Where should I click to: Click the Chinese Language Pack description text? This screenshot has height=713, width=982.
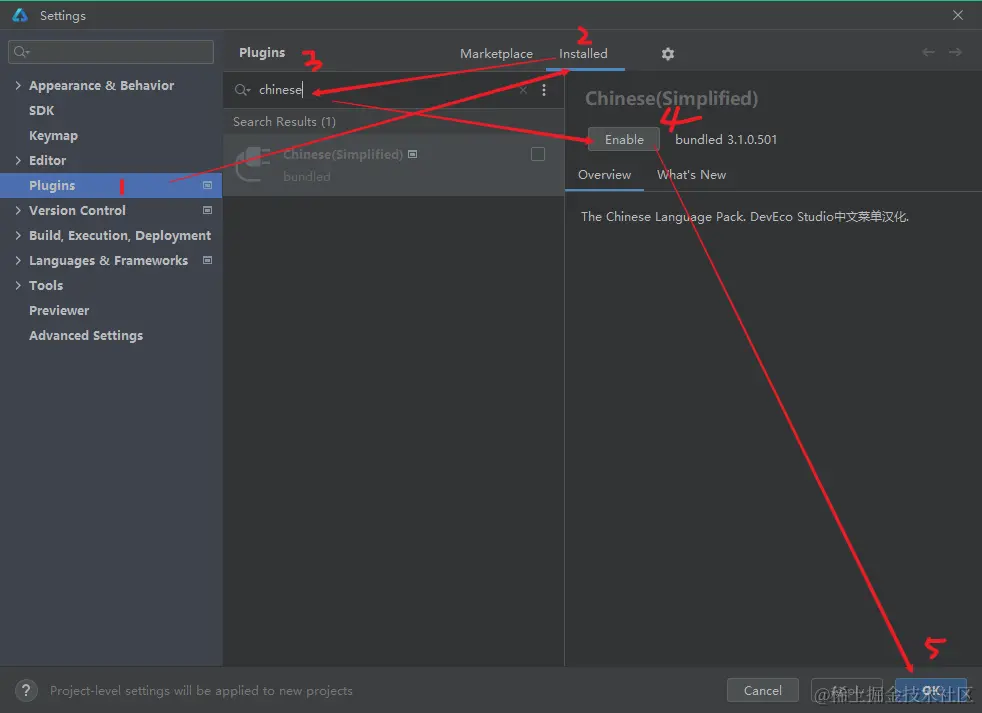pos(744,217)
